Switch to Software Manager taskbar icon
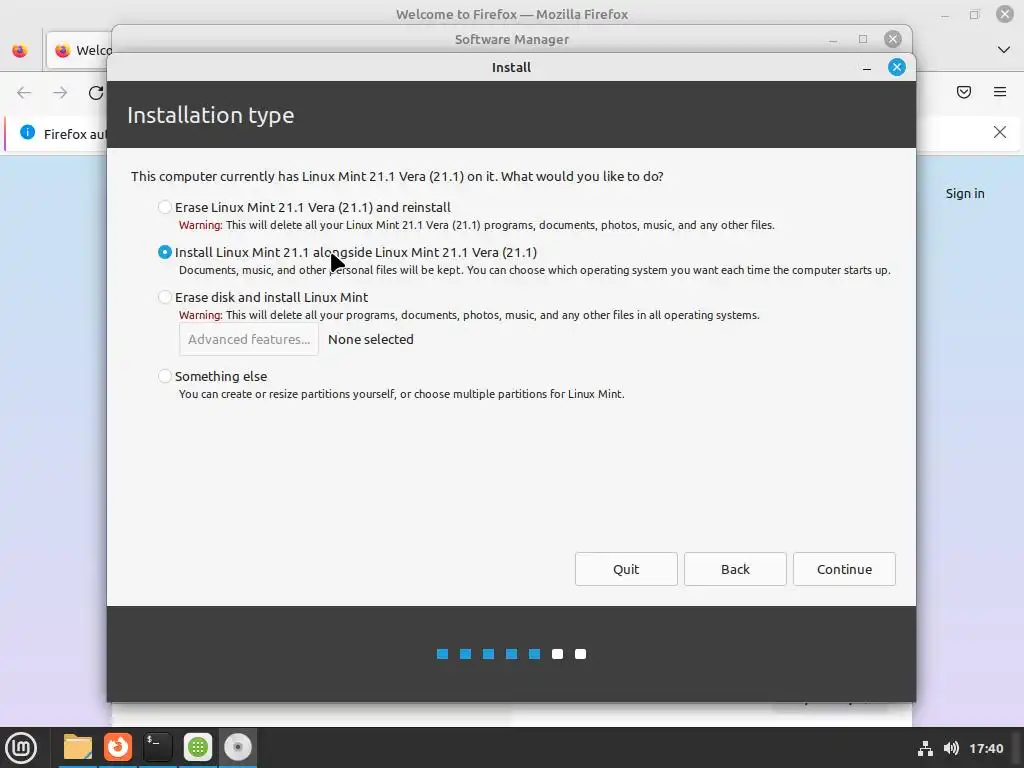The width and height of the screenshot is (1024, 768). click(x=198, y=747)
